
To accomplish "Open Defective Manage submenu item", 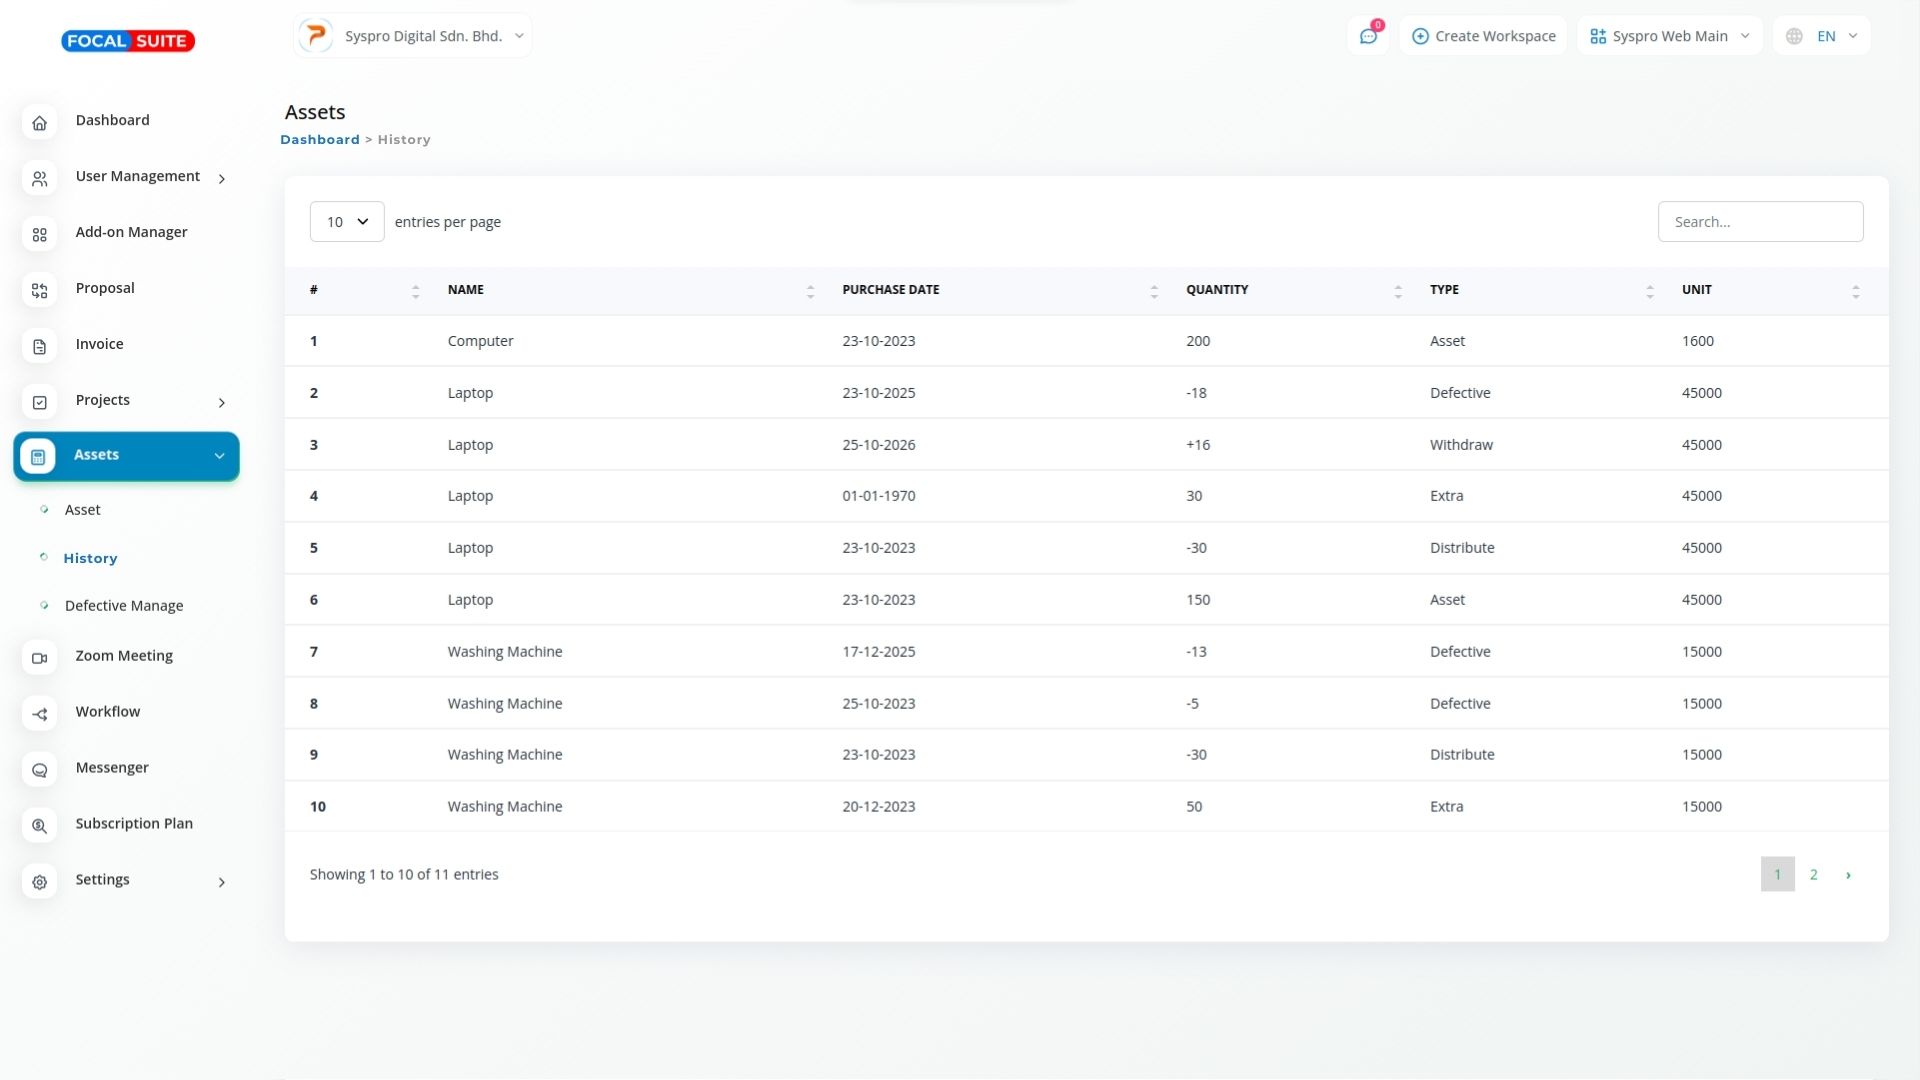I will (x=124, y=606).
